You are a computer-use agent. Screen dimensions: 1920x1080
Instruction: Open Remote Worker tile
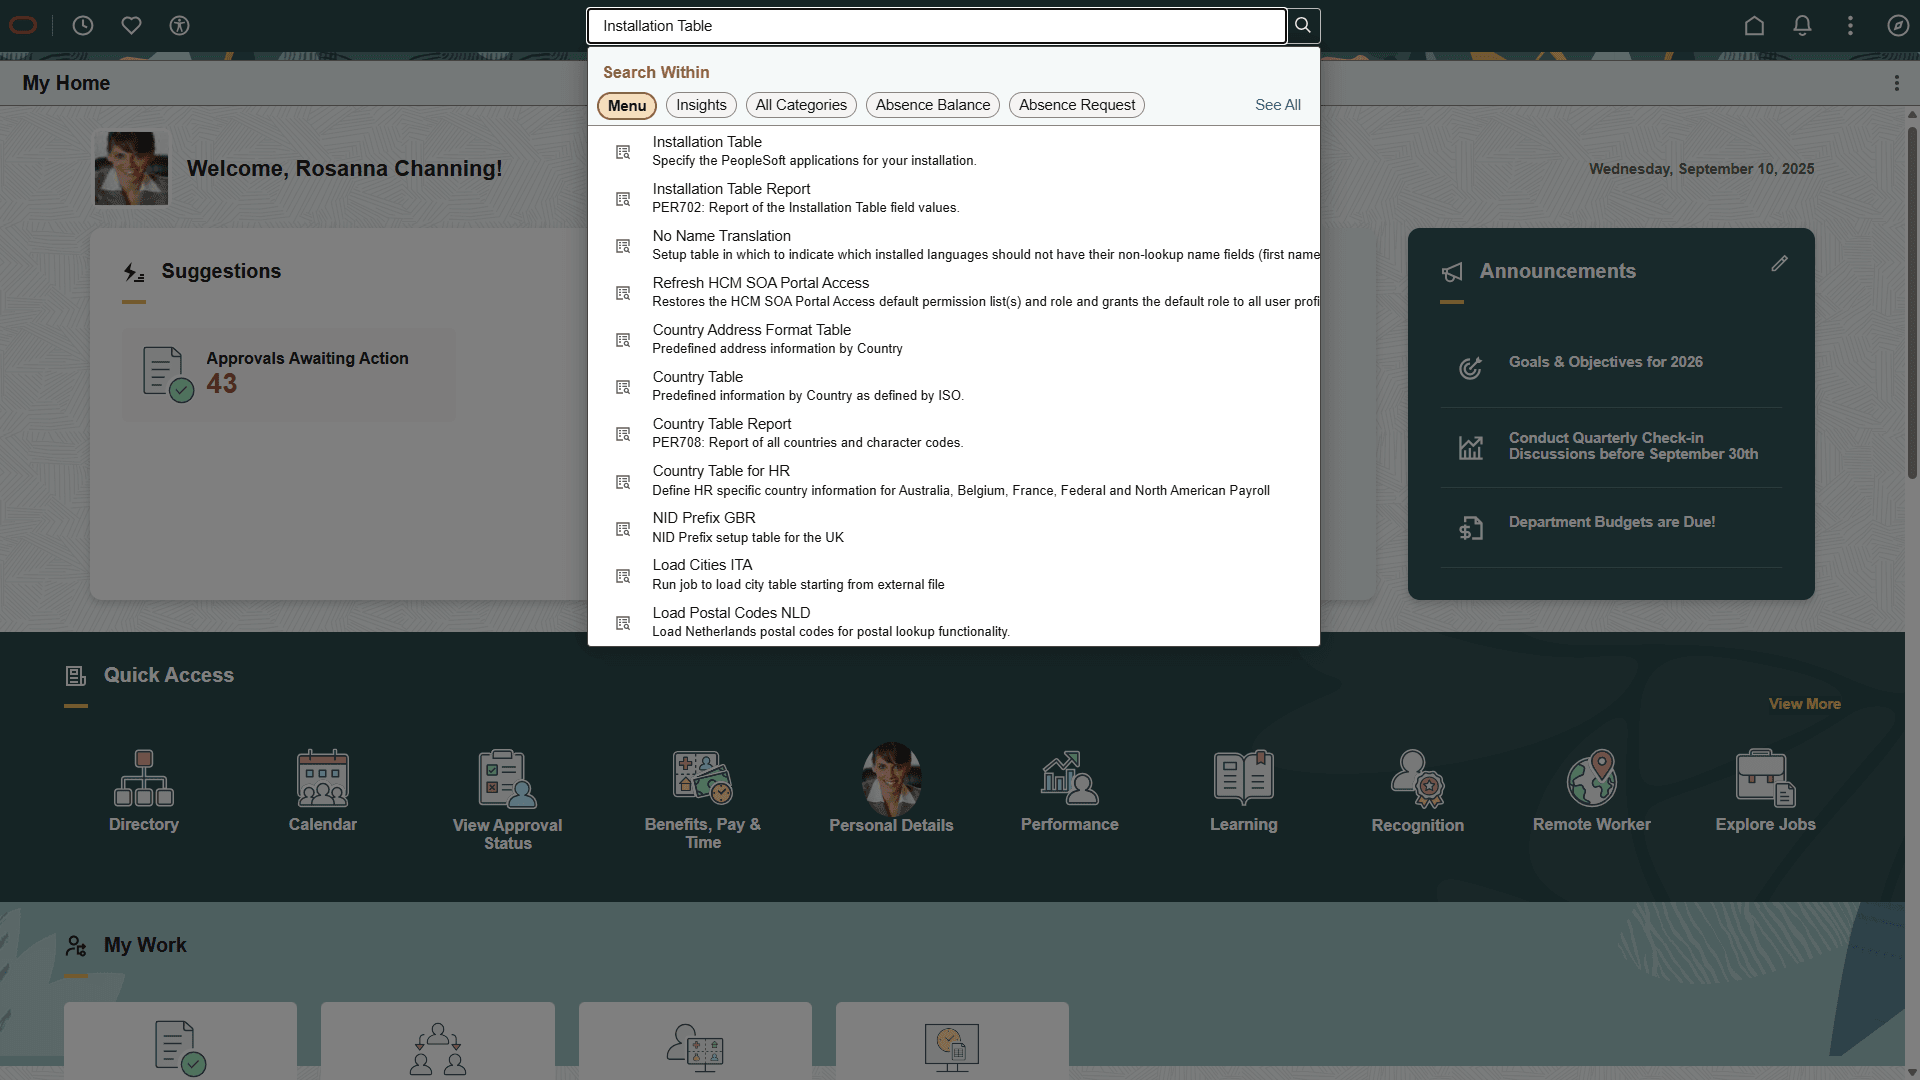(1591, 790)
